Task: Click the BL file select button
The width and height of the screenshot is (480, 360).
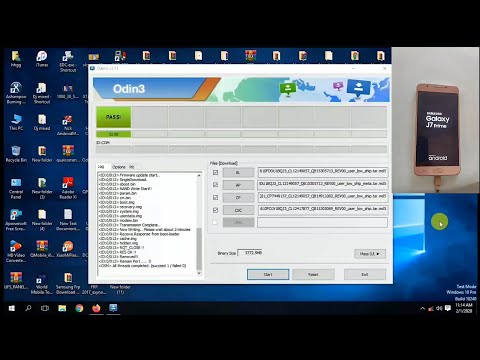Action: (x=238, y=173)
